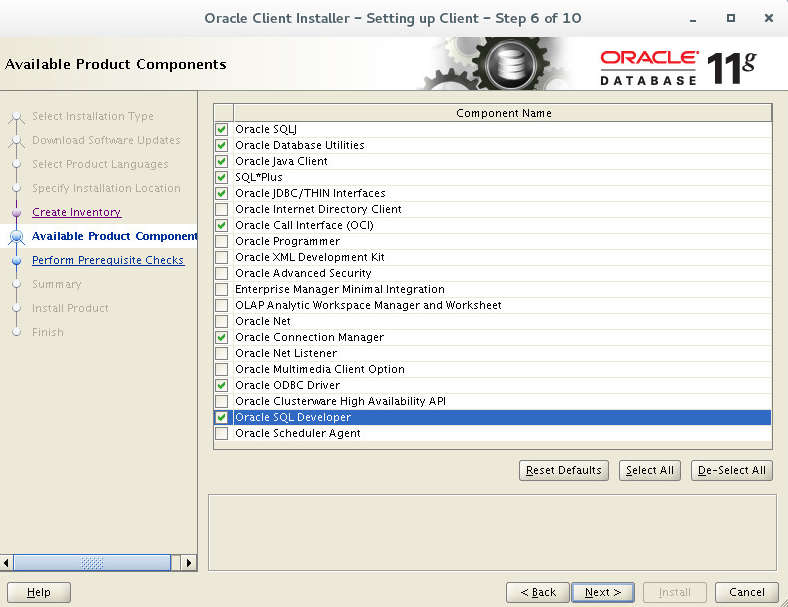Check Oracle Scheduler Agent checkbox
788x607 pixels.
coord(222,433)
